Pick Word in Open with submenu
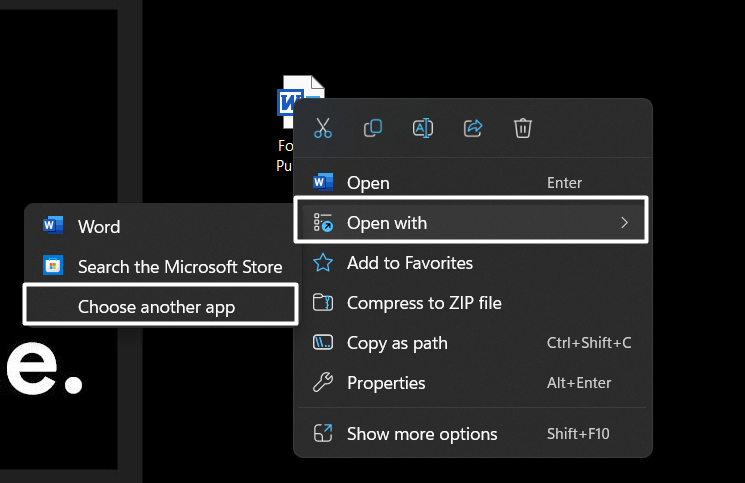The width and height of the screenshot is (745, 483). (161, 227)
